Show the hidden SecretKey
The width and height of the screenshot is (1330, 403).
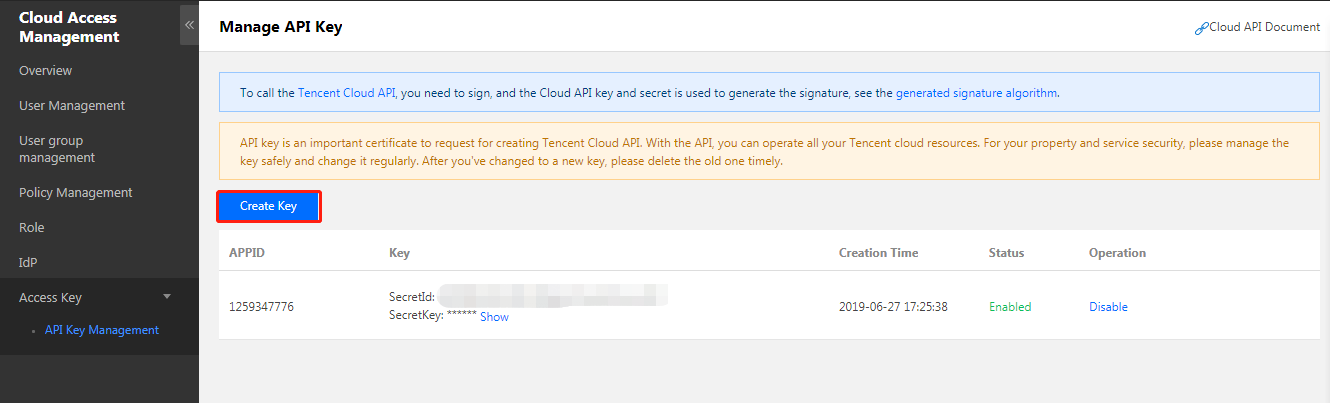[x=494, y=317]
